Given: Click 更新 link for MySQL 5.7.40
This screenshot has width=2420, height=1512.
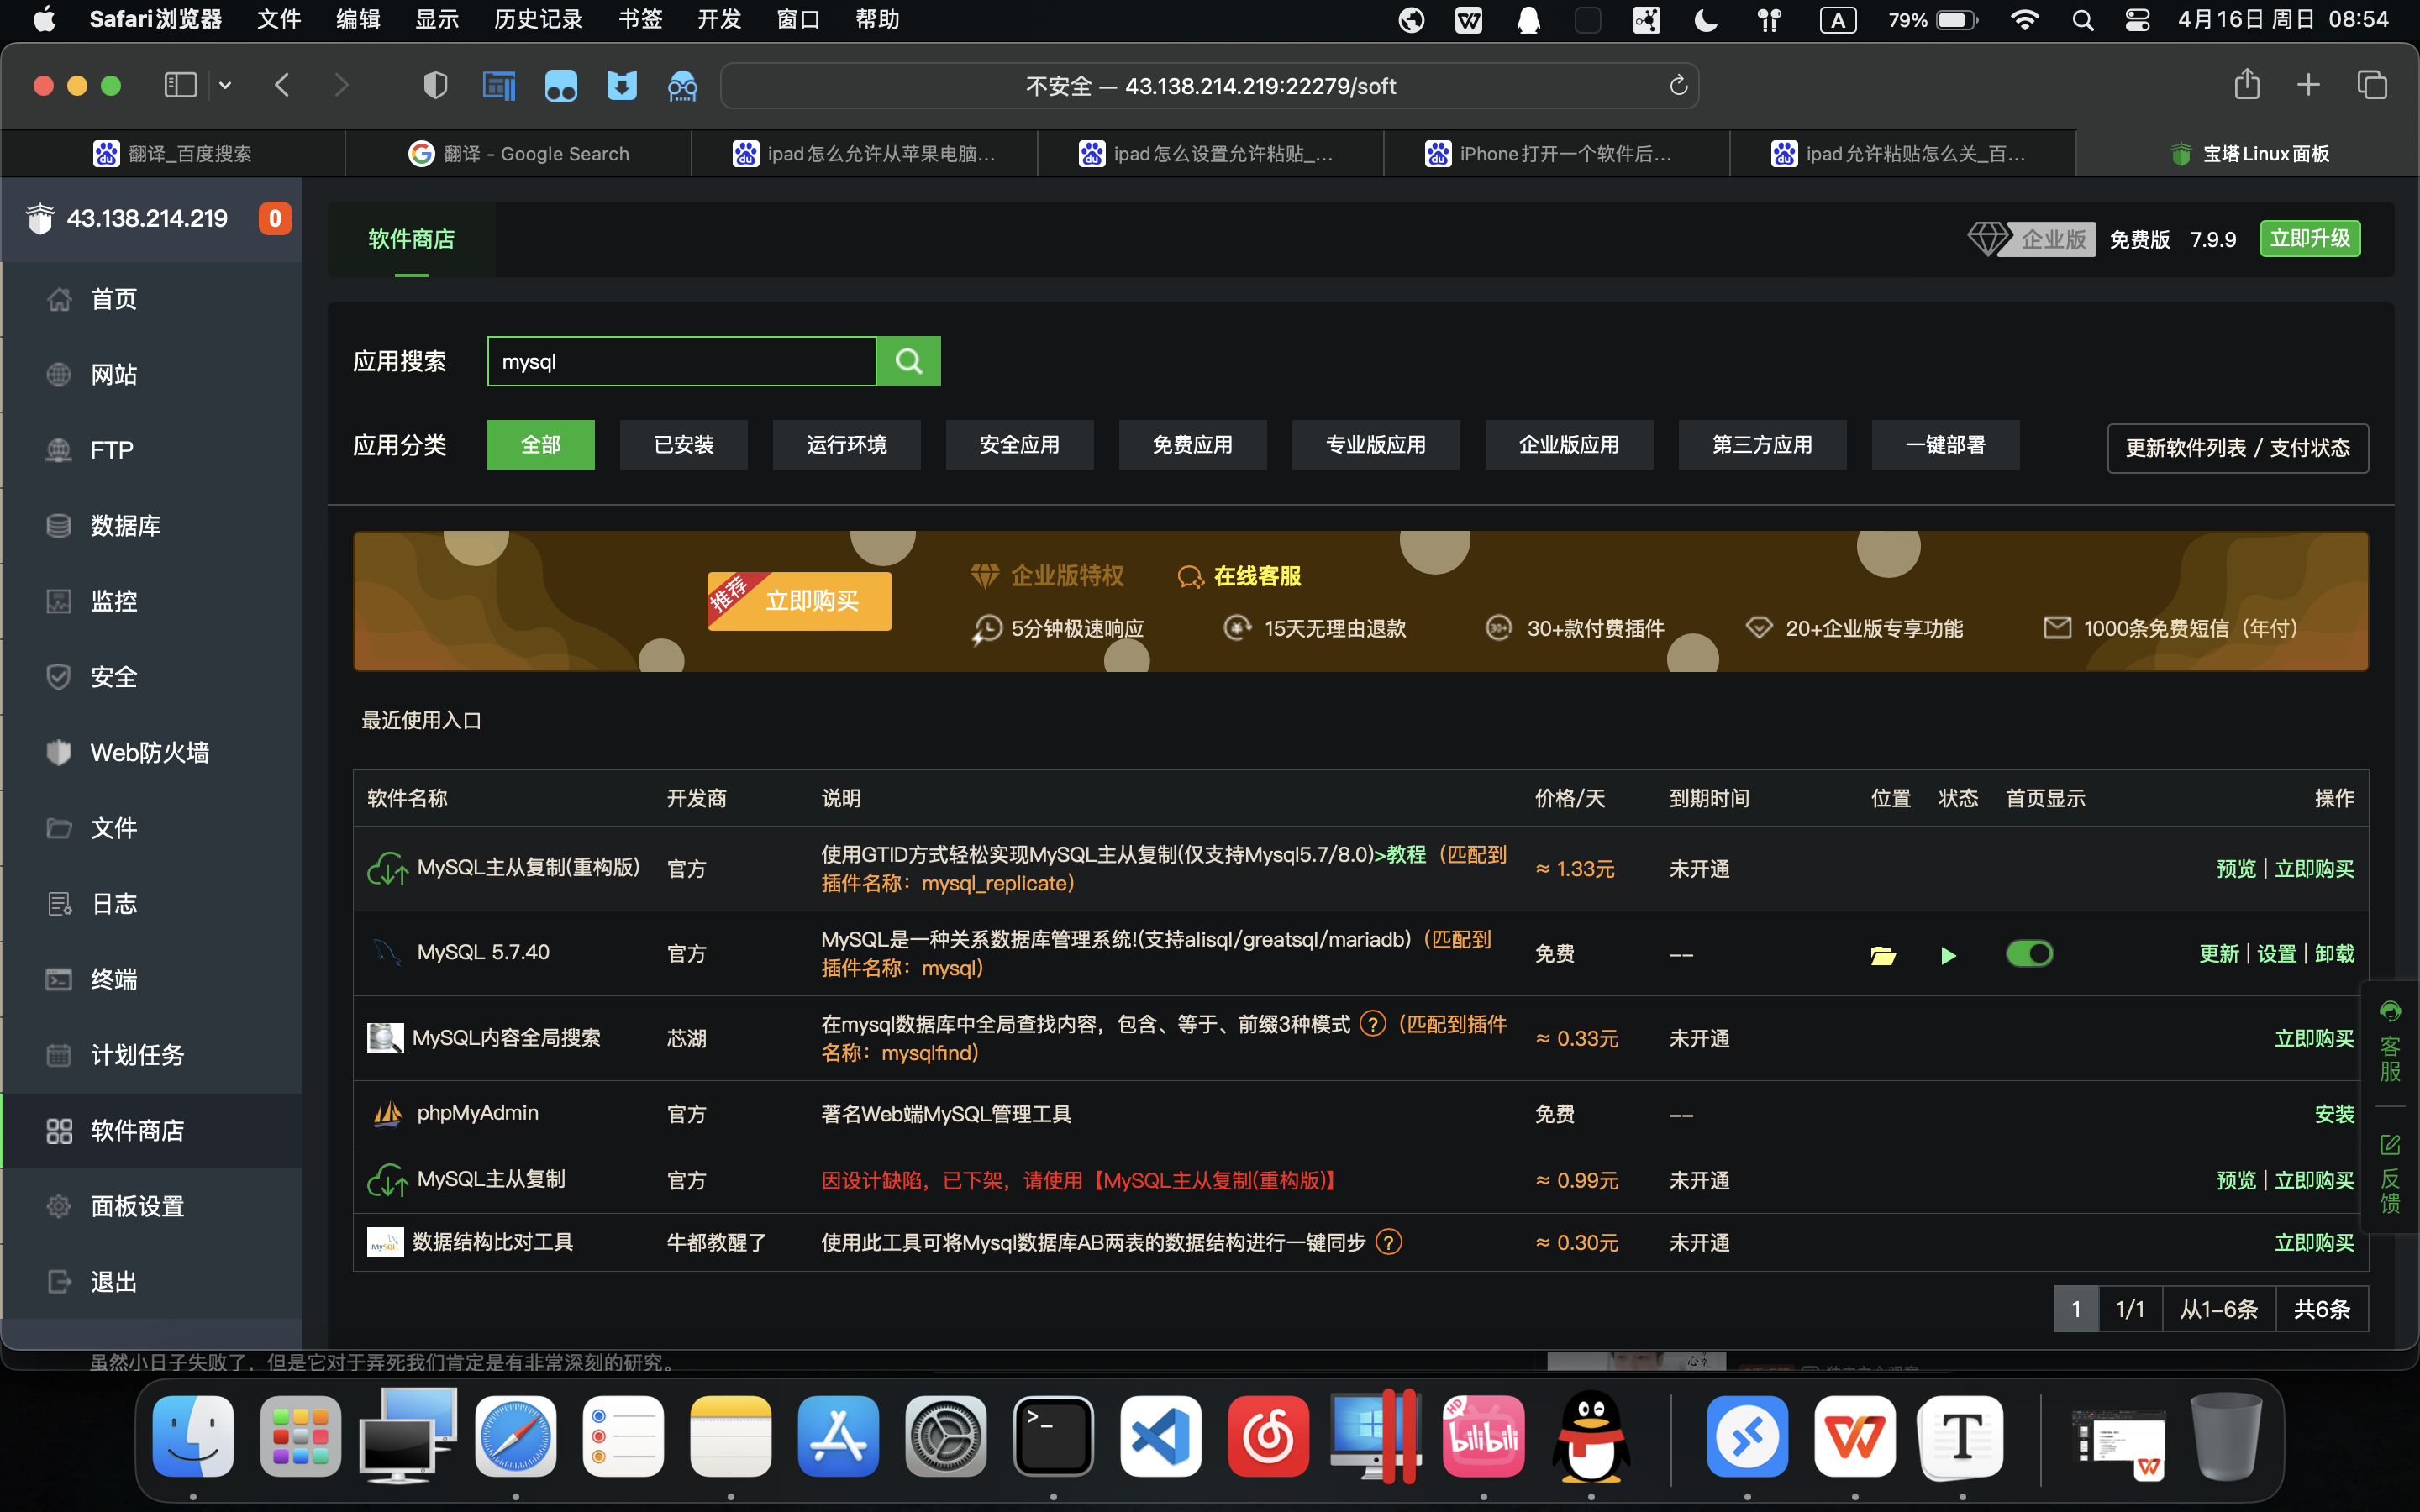Looking at the screenshot, I should coord(2219,953).
